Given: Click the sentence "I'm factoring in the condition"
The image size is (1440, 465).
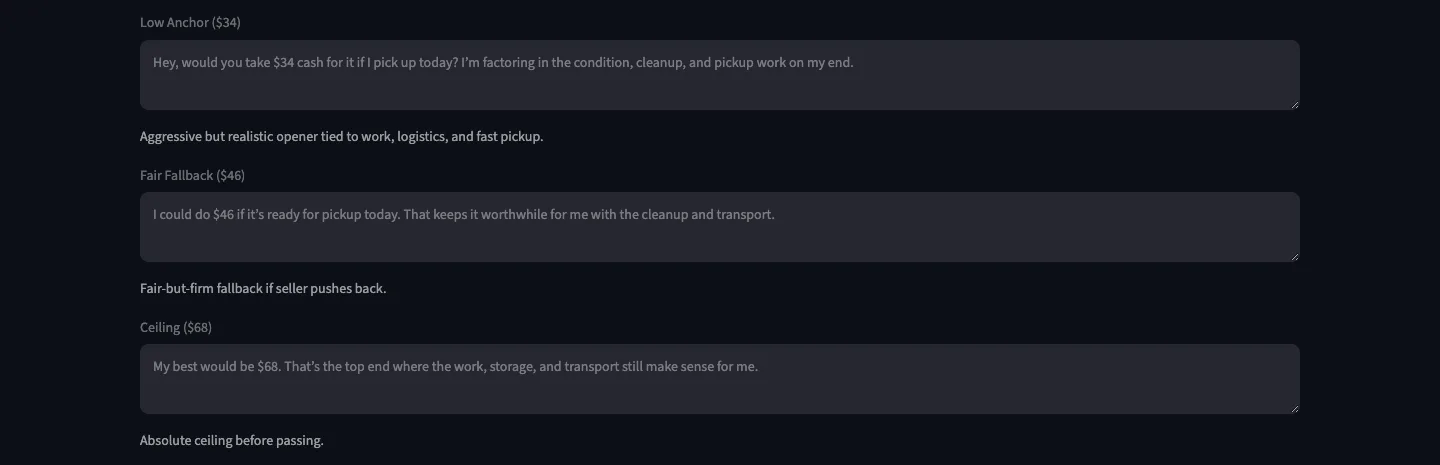Looking at the screenshot, I should (x=546, y=62).
